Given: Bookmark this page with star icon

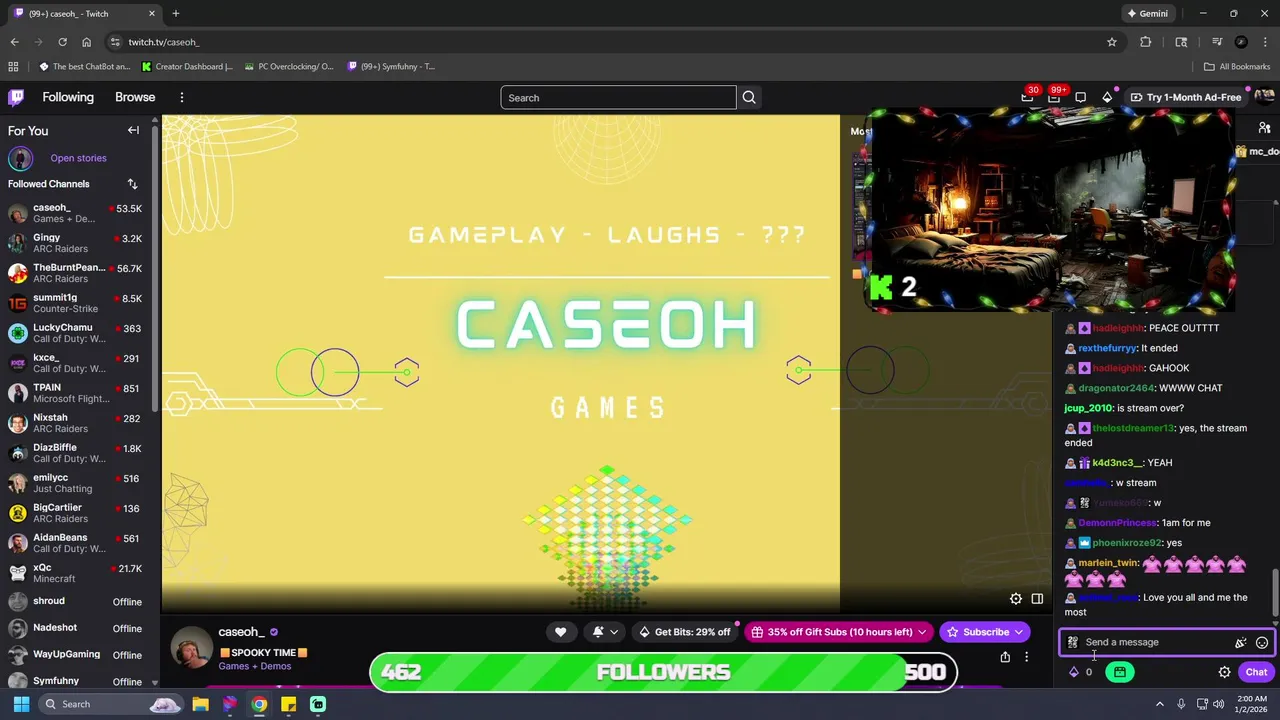Looking at the screenshot, I should click(1111, 42).
